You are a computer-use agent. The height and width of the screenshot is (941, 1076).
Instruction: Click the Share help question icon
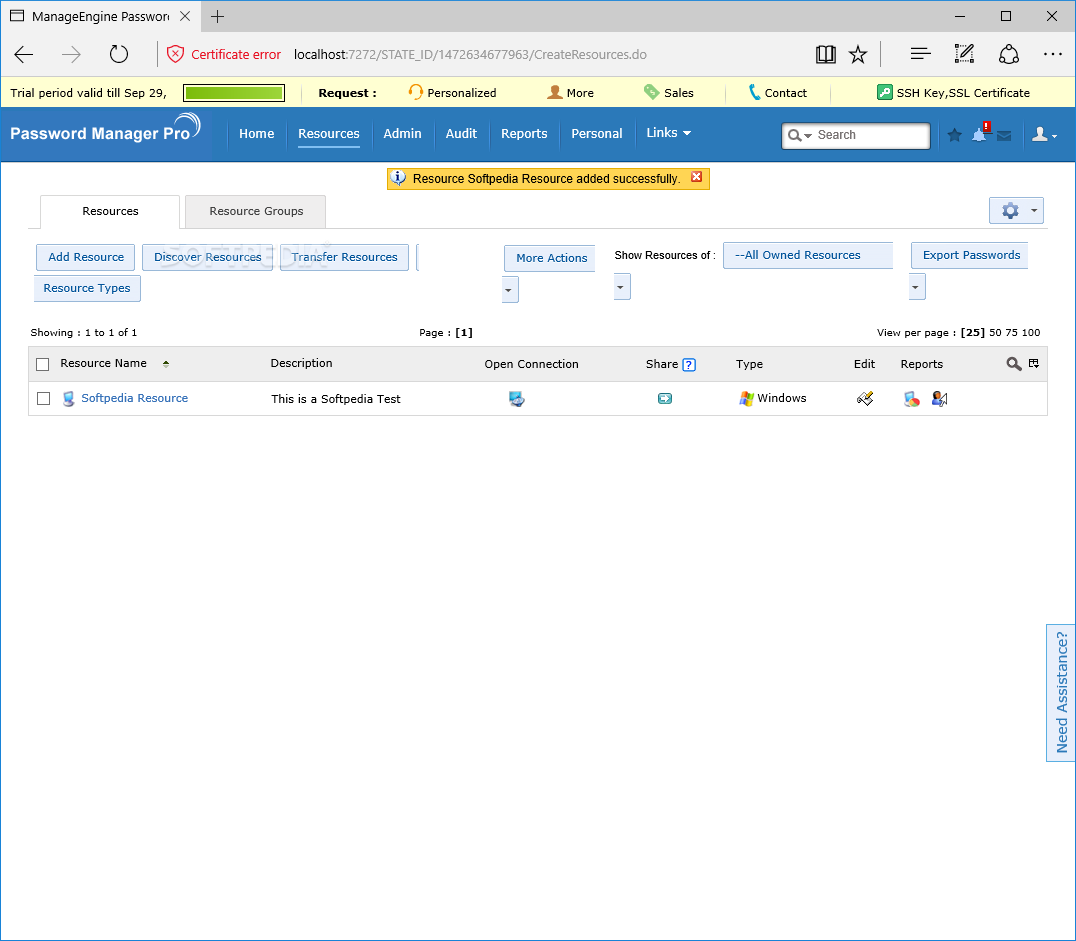[x=689, y=364]
